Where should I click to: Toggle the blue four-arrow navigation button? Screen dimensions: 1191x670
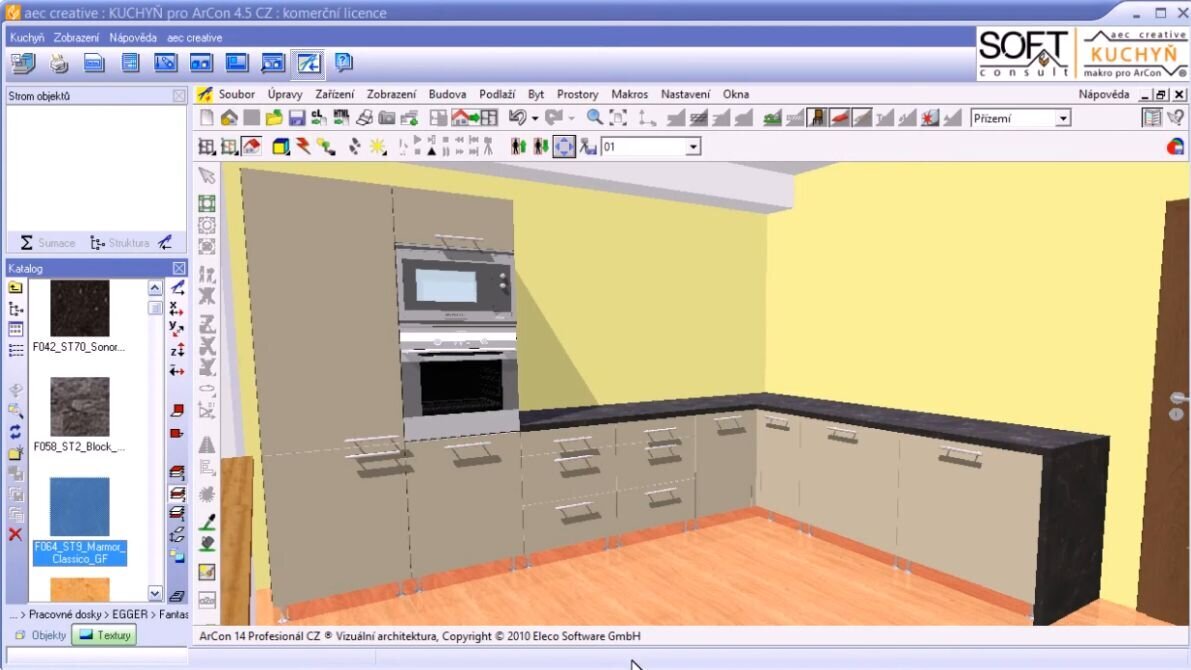(564, 147)
